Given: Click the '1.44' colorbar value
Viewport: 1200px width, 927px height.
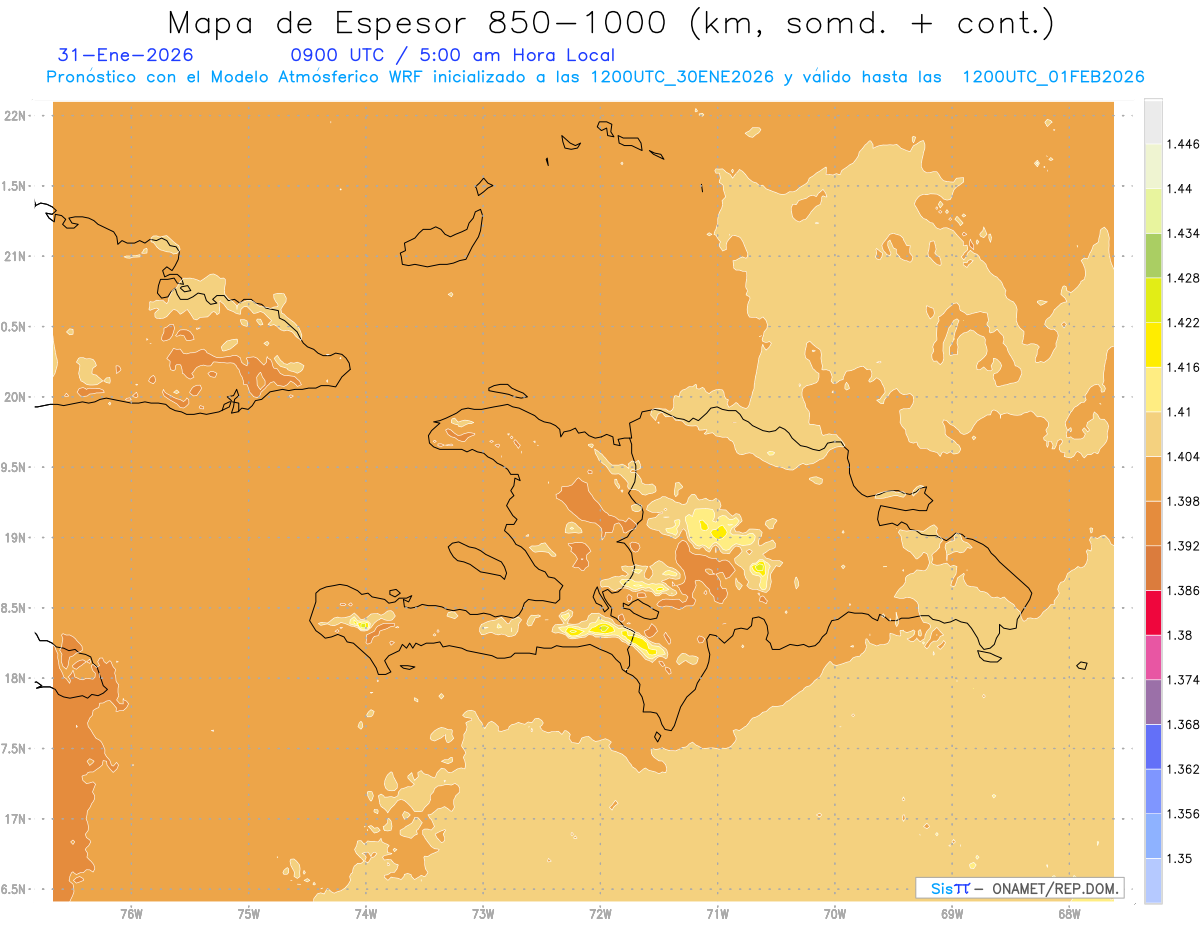Looking at the screenshot, I should pos(1180,189).
